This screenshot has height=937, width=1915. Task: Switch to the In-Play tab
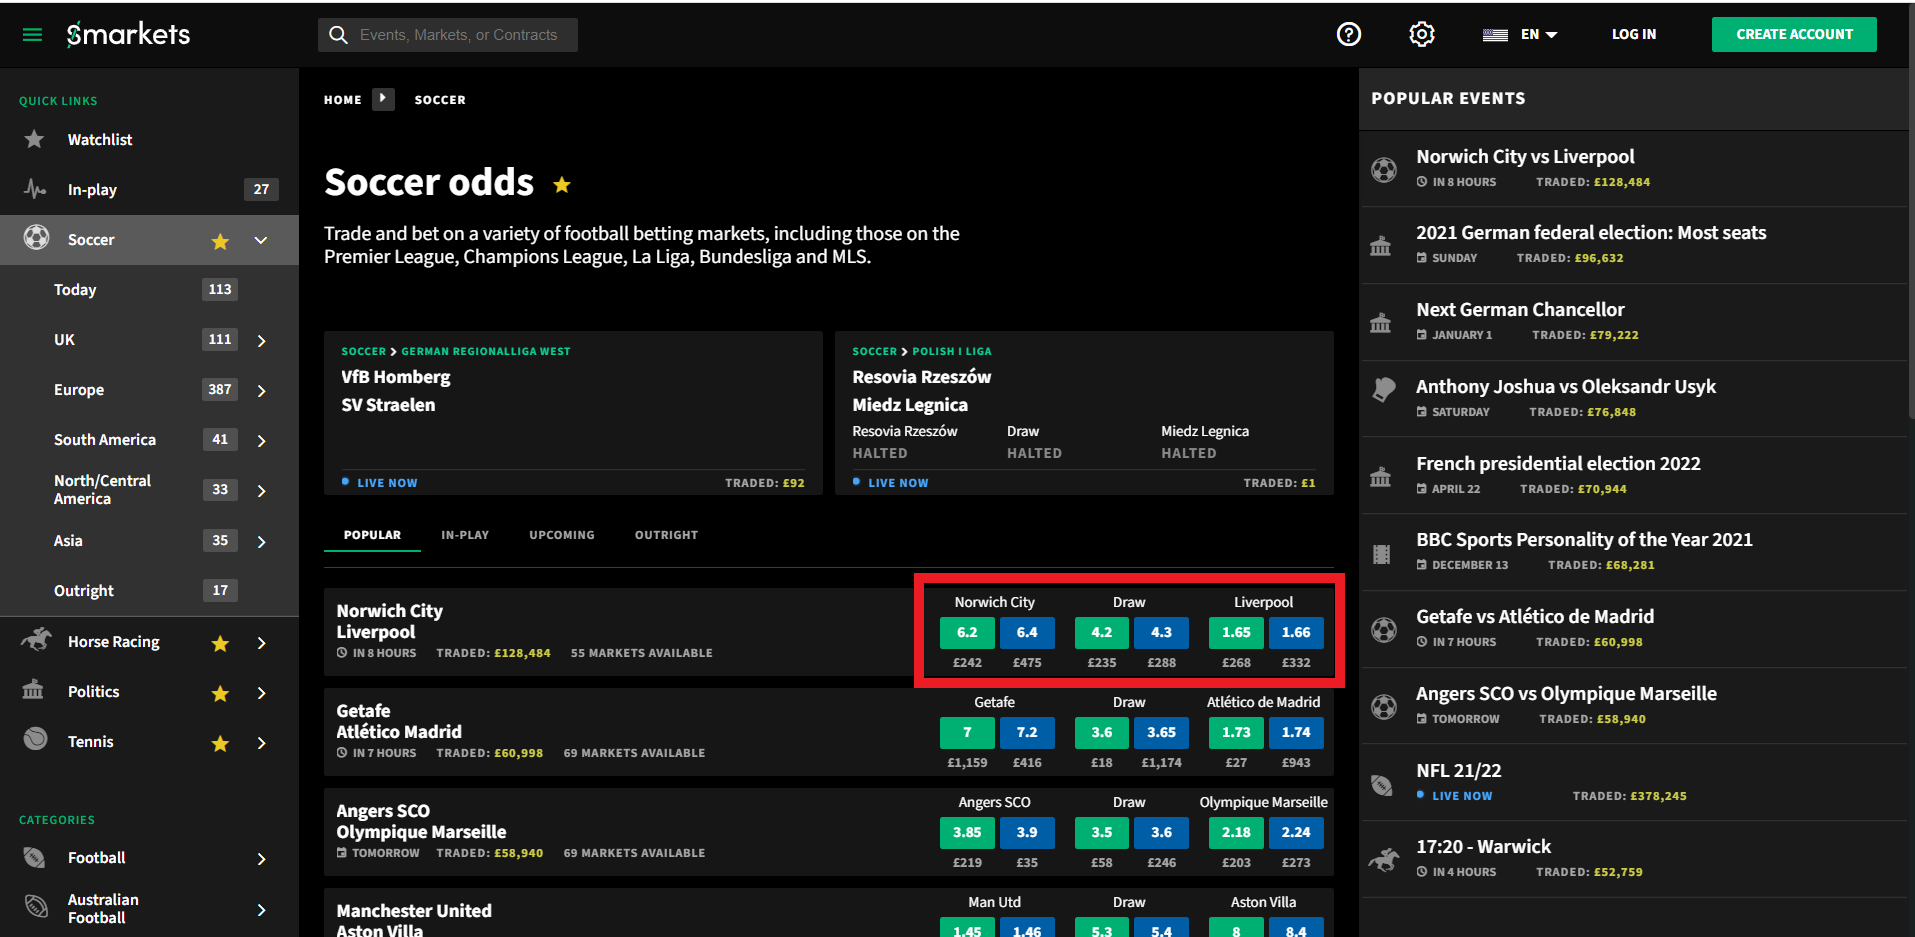[x=465, y=535]
